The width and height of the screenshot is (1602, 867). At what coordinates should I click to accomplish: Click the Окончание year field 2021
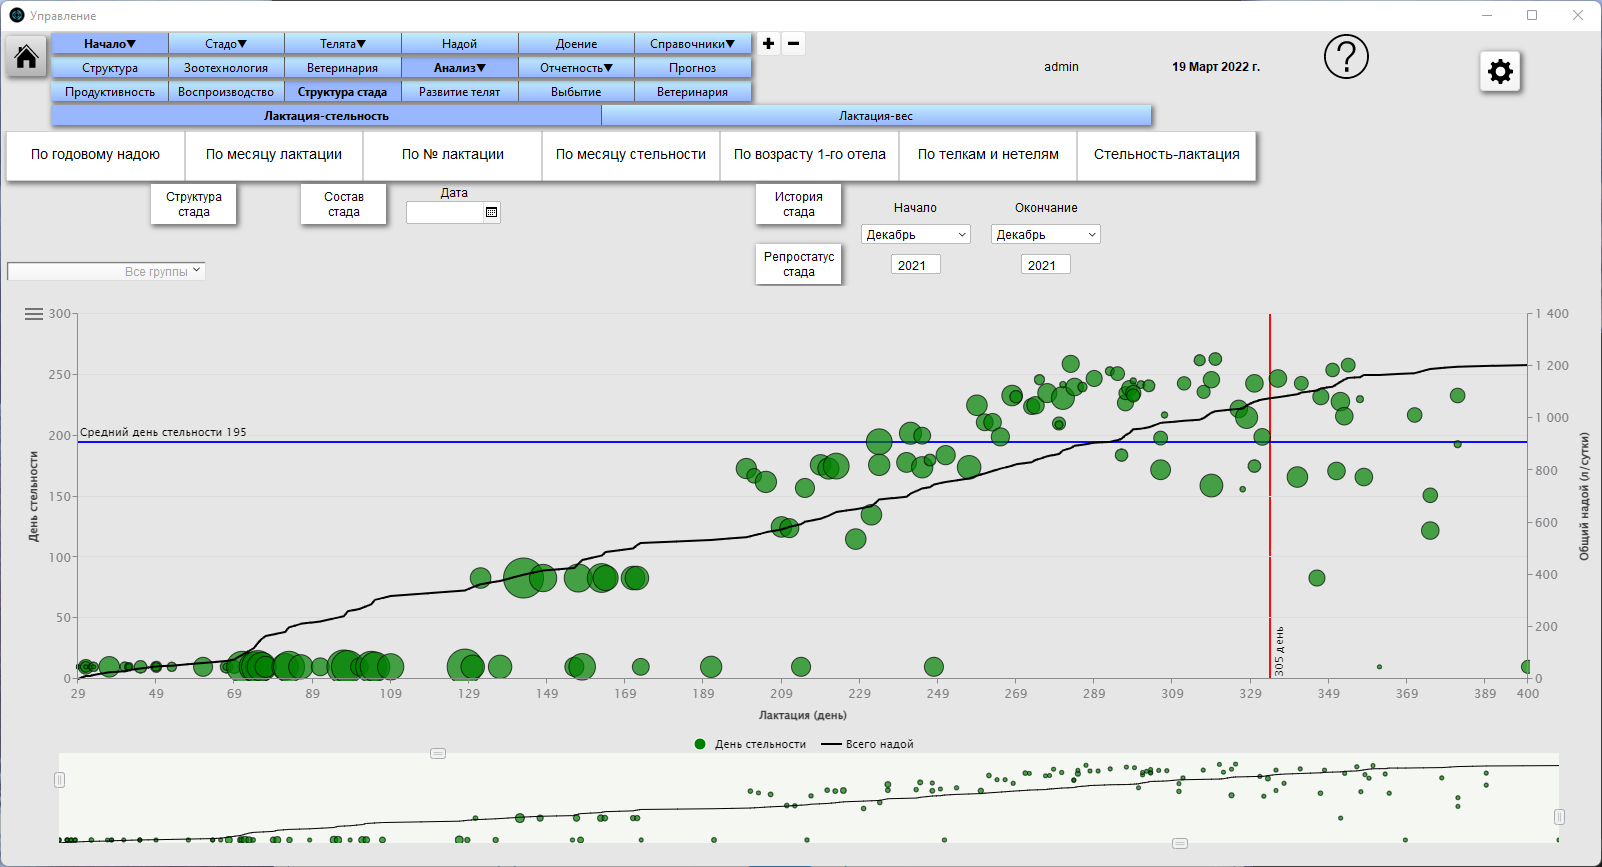1046,265
